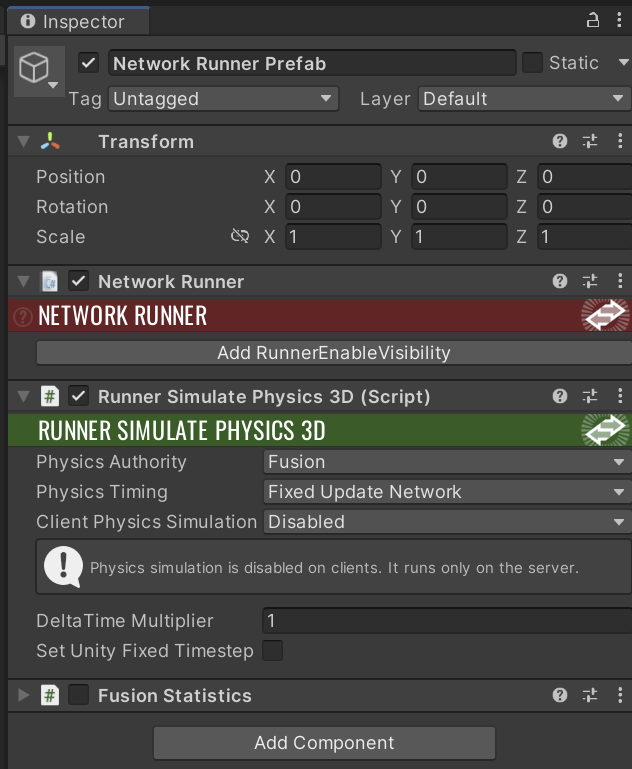632x769 pixels.
Task: Check Set Unity Fixed Timestep
Action: pos(273,651)
